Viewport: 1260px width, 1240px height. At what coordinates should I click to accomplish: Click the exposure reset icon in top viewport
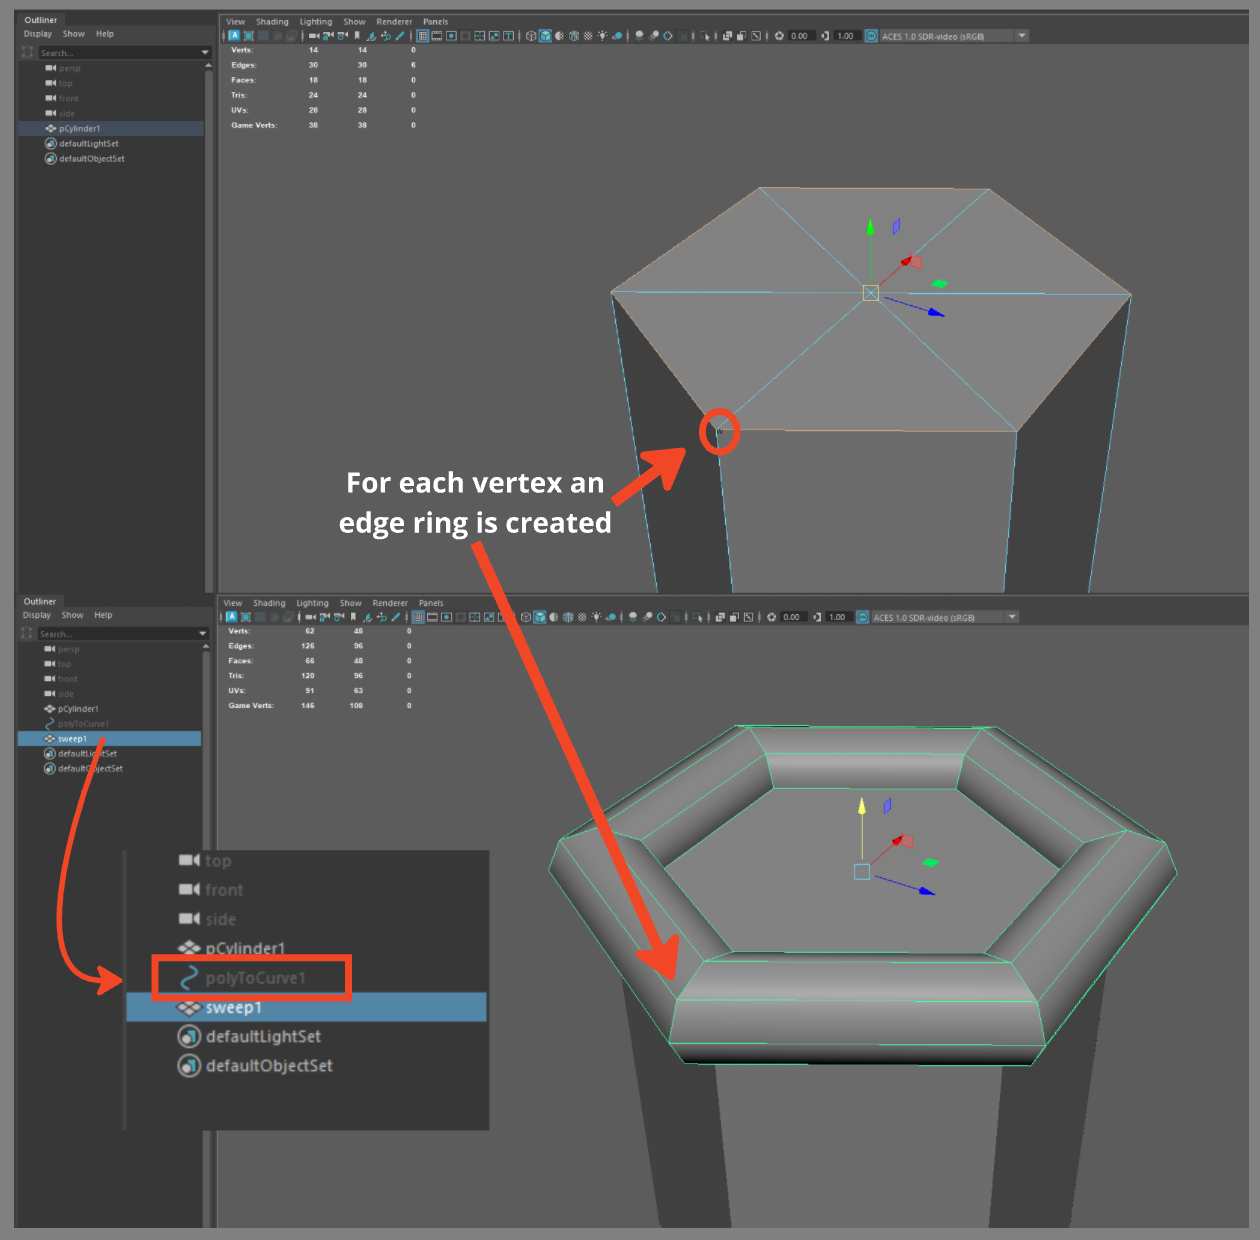(x=780, y=36)
